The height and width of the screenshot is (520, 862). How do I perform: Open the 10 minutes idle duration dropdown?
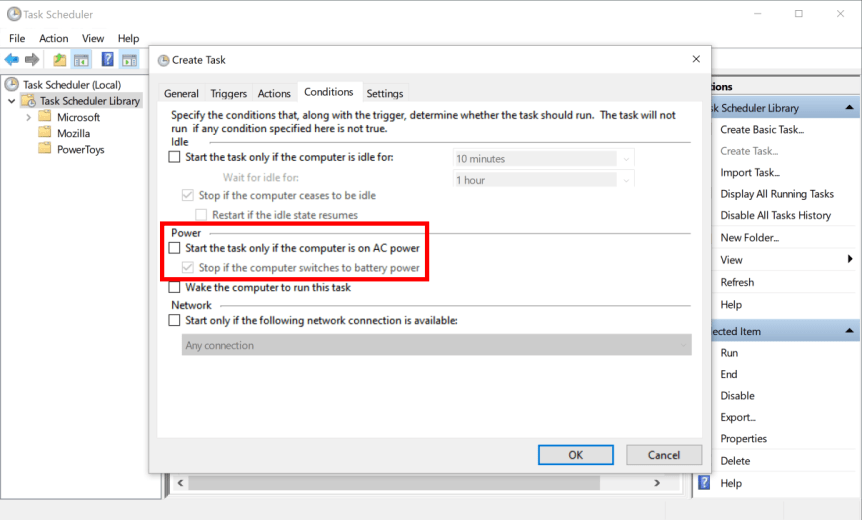click(626, 159)
